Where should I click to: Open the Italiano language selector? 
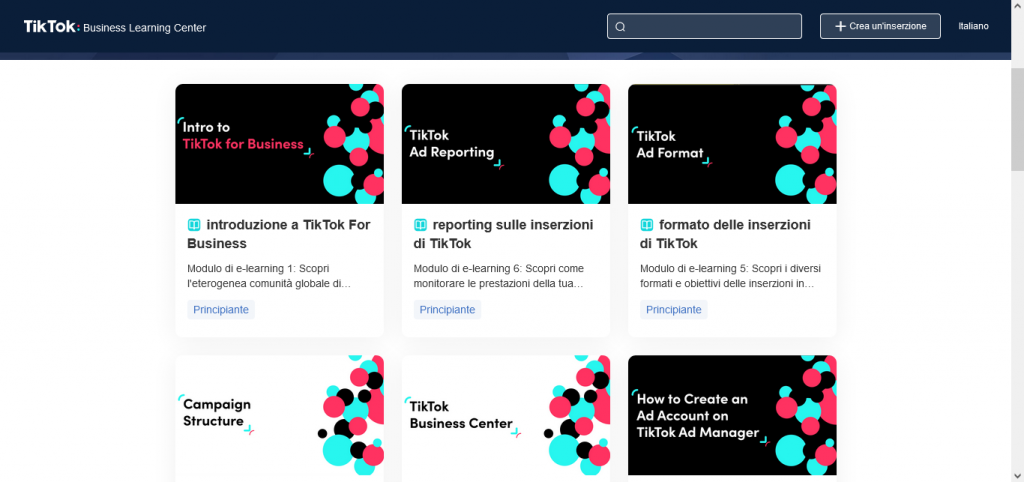[973, 26]
